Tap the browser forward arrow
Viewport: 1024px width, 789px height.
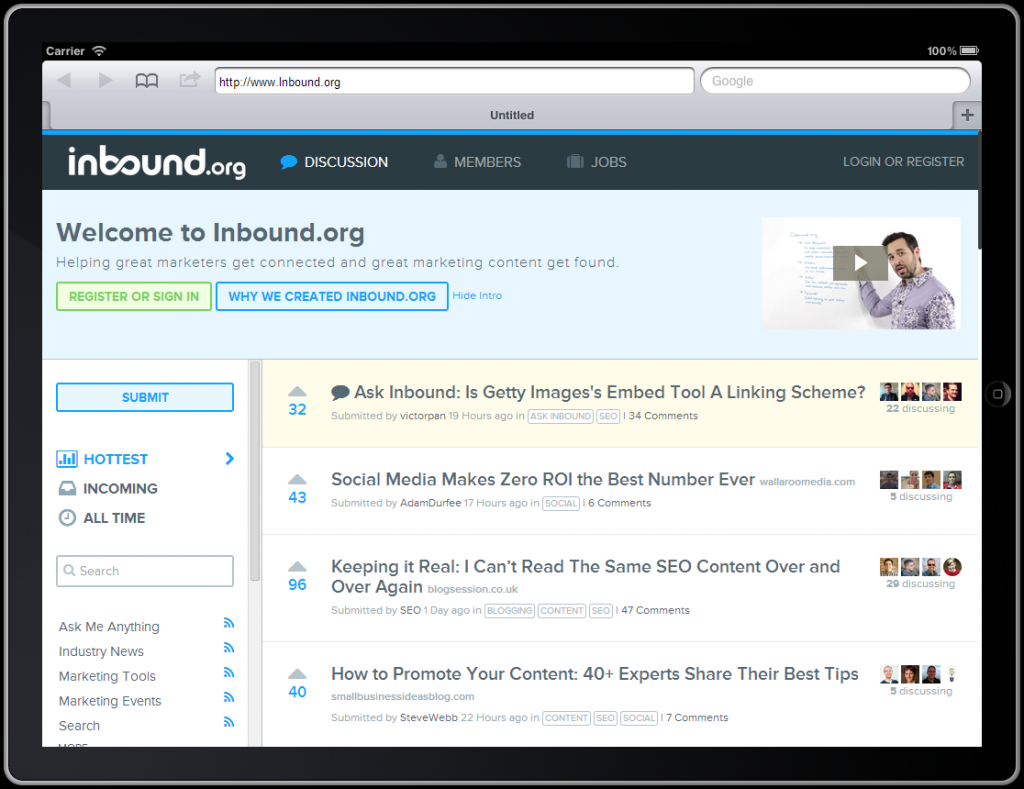[x=105, y=80]
